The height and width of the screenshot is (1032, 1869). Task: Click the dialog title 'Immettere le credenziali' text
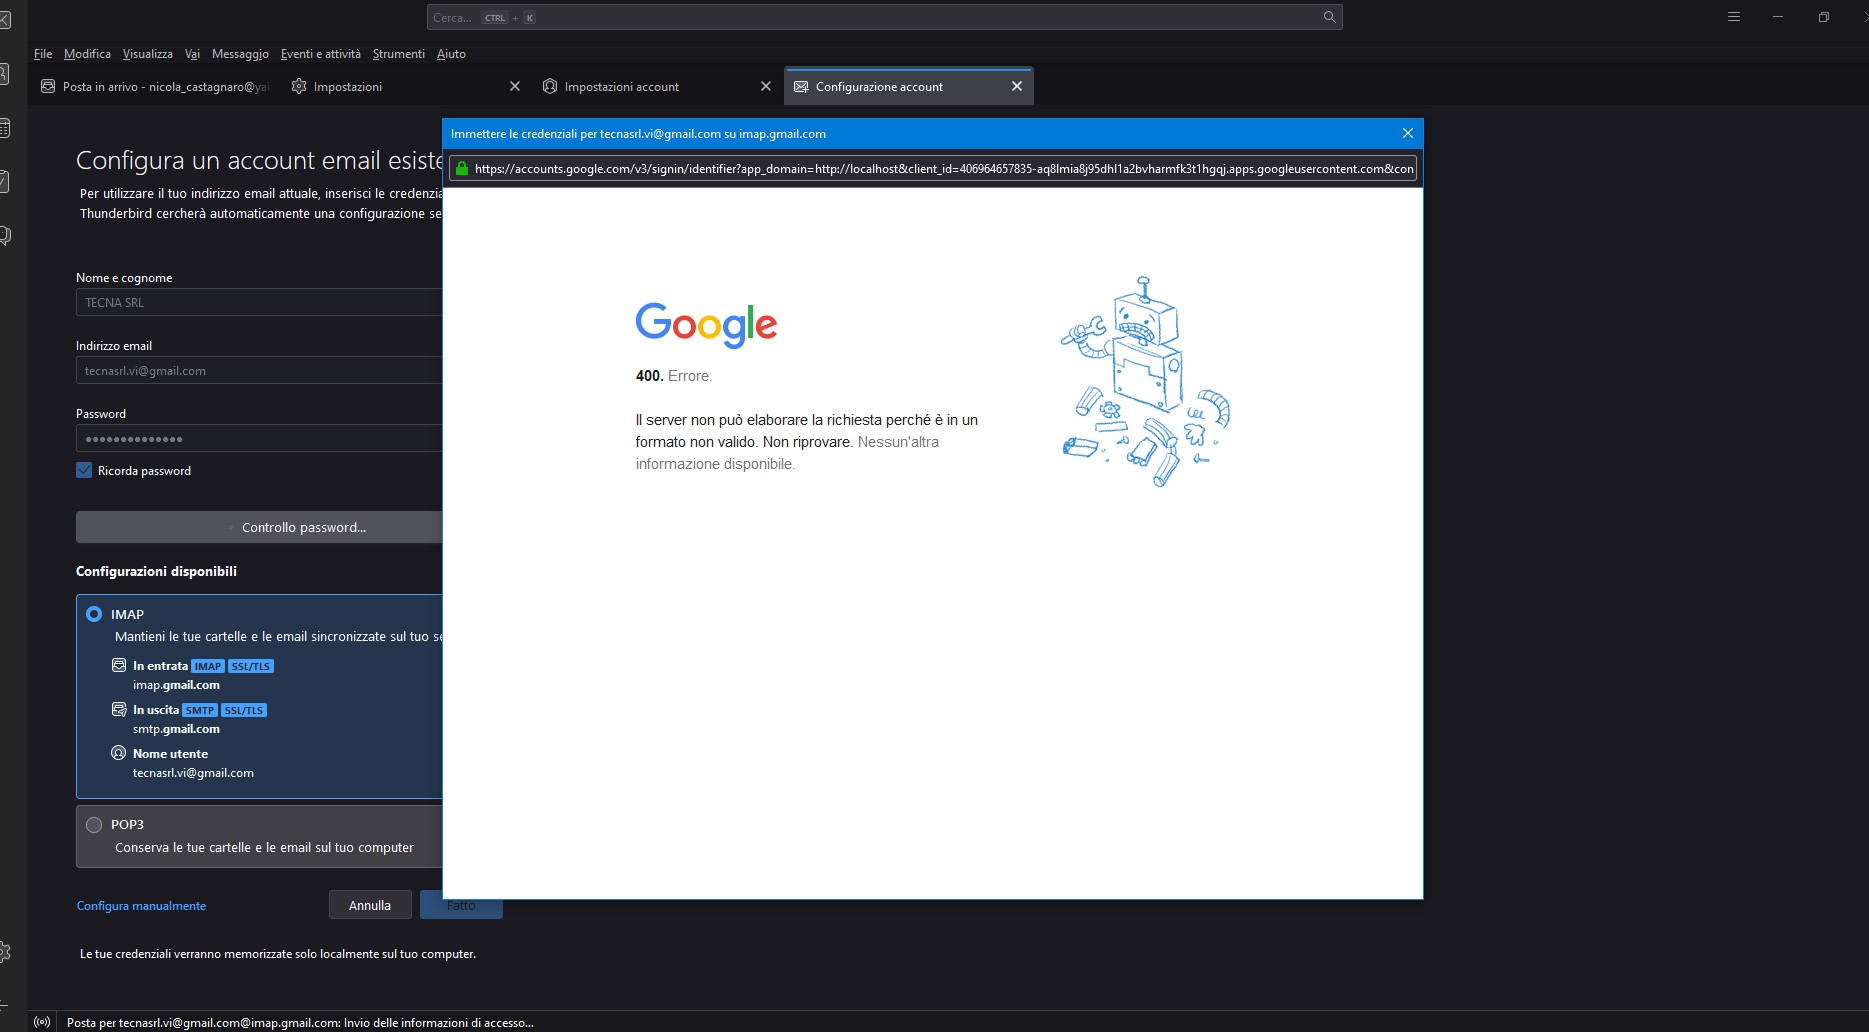pyautogui.click(x=638, y=134)
